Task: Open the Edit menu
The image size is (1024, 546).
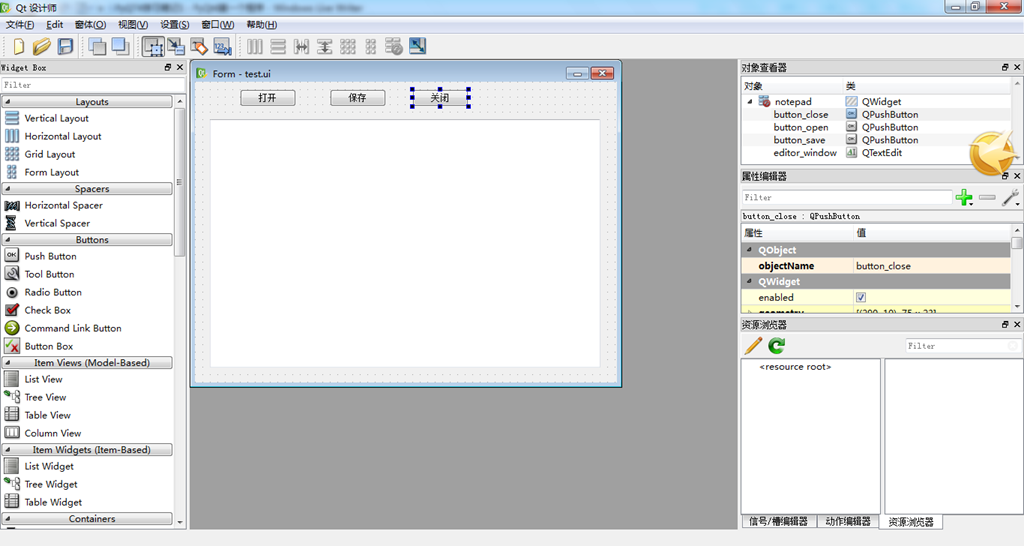Action: (x=55, y=25)
